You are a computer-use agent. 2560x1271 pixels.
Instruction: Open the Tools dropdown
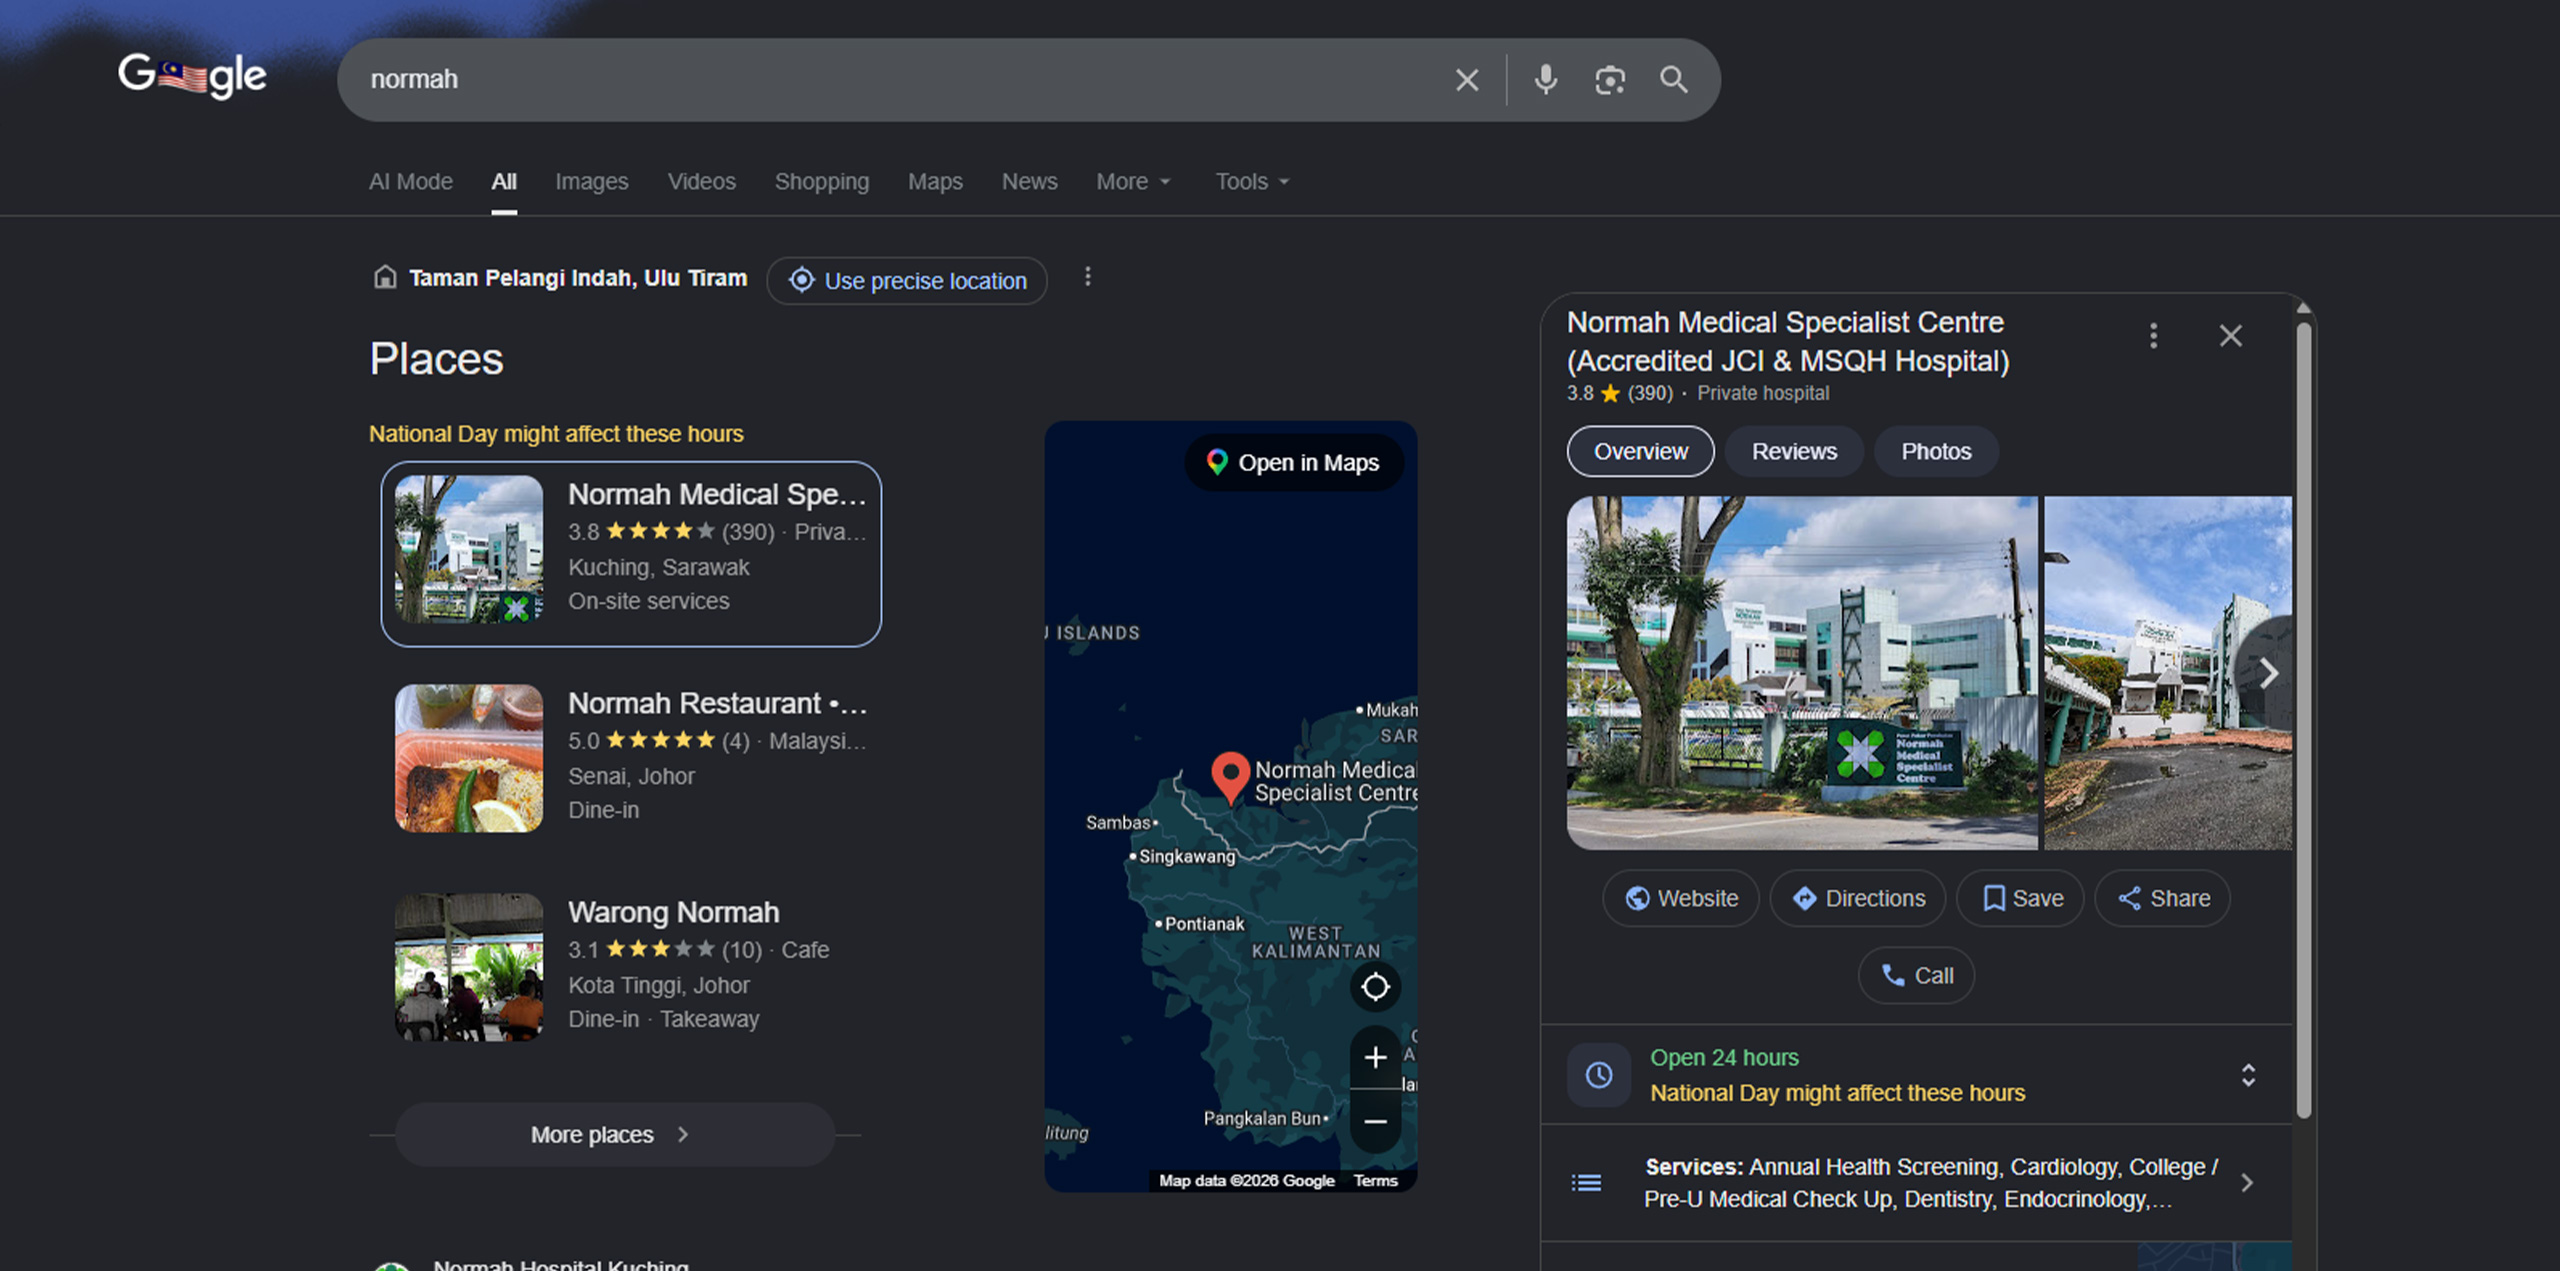pos(1252,182)
